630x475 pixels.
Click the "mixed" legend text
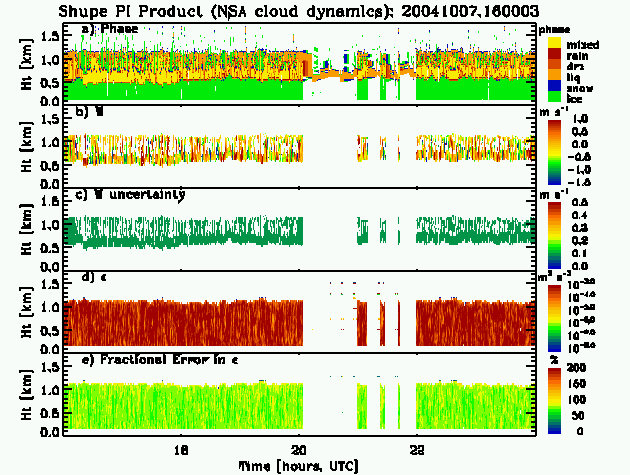coord(583,45)
